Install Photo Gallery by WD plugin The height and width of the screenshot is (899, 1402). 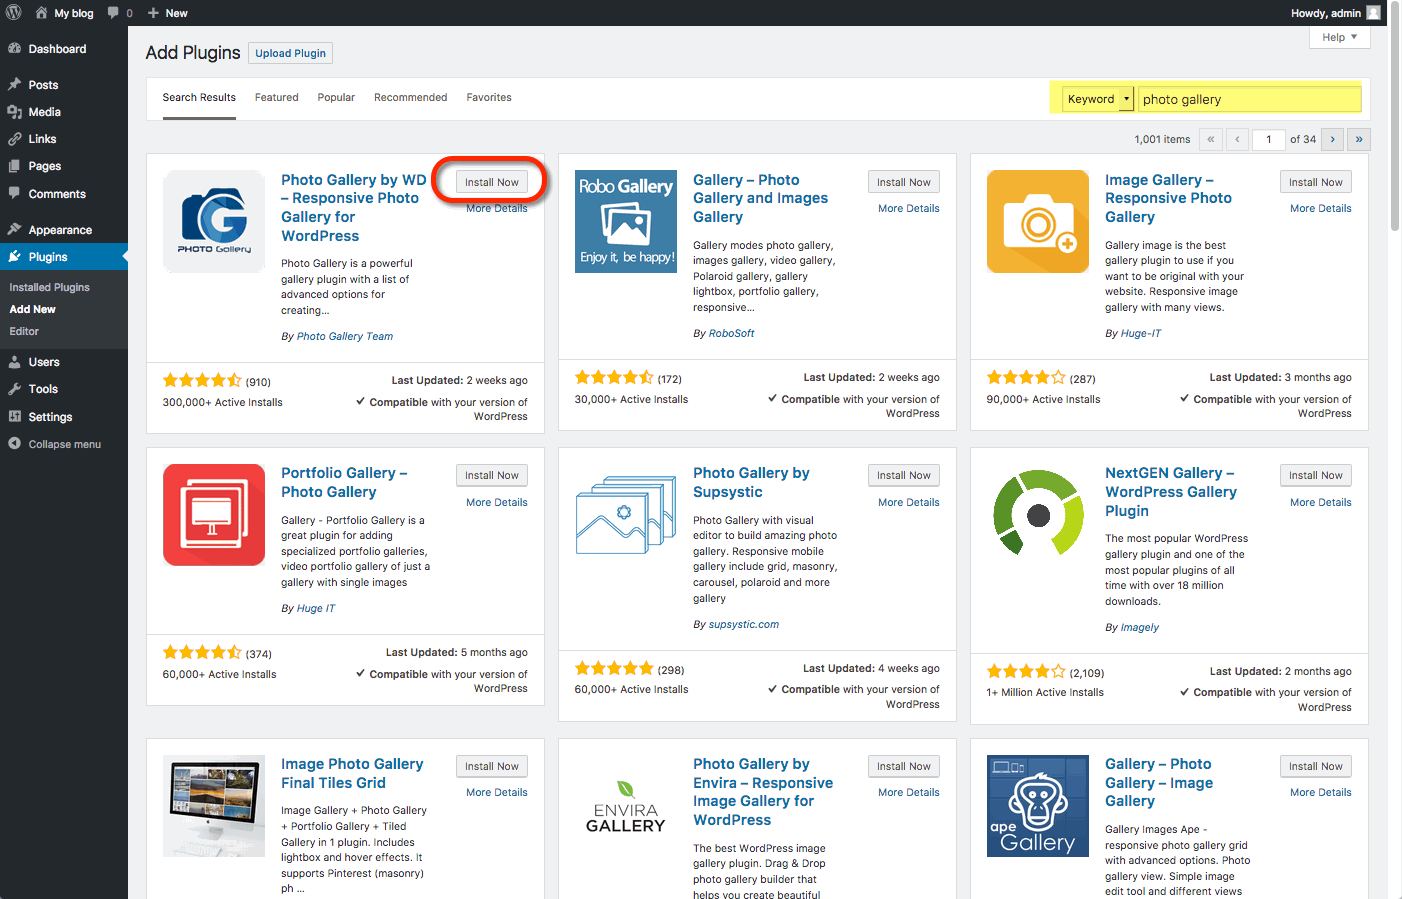(492, 182)
